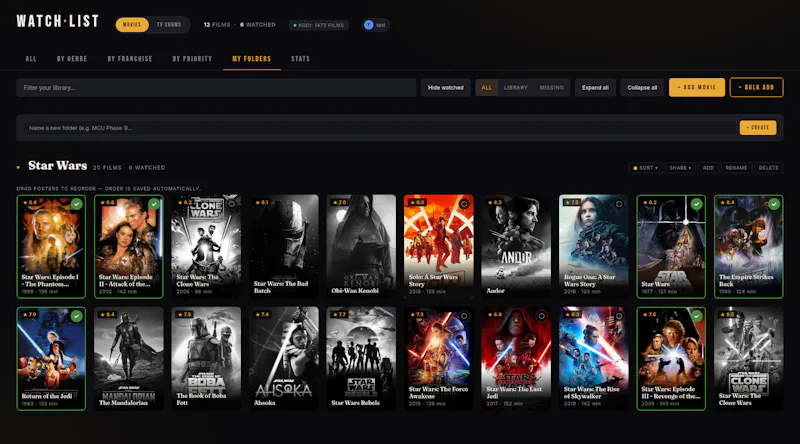Mark Rogue One as watched
The width and height of the screenshot is (800, 444).
pos(619,204)
